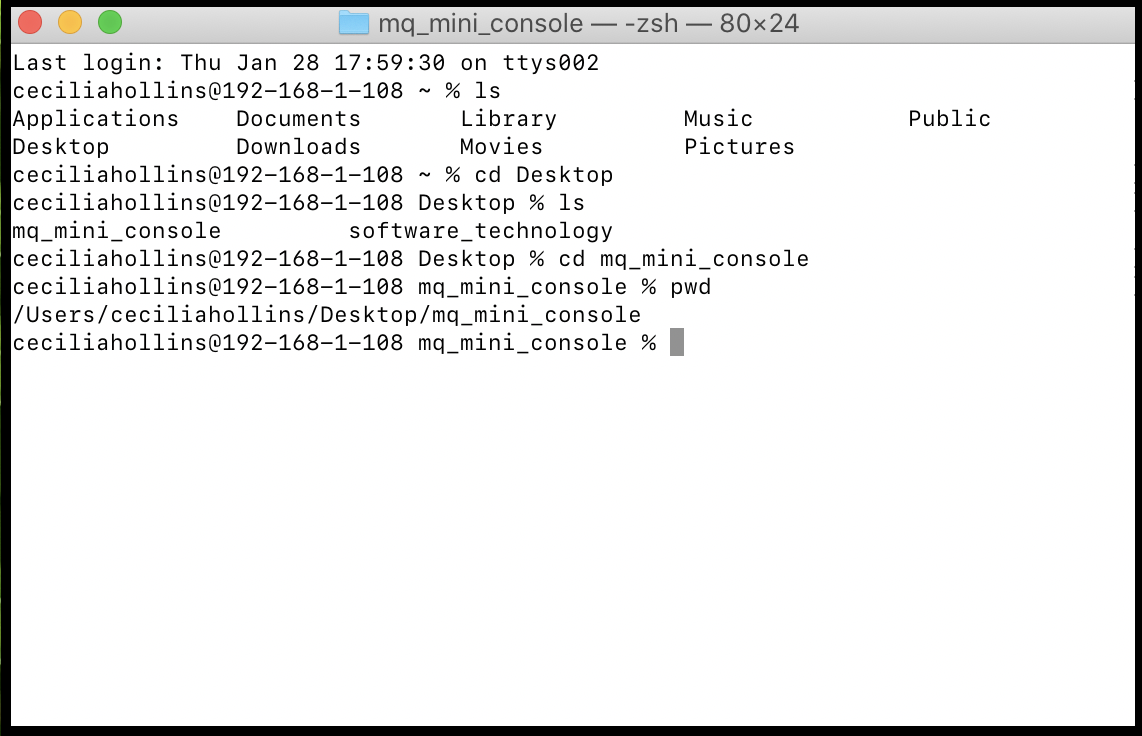Image resolution: width=1142 pixels, height=736 pixels.
Task: Click the typed cd Desktop command
Action: point(543,175)
